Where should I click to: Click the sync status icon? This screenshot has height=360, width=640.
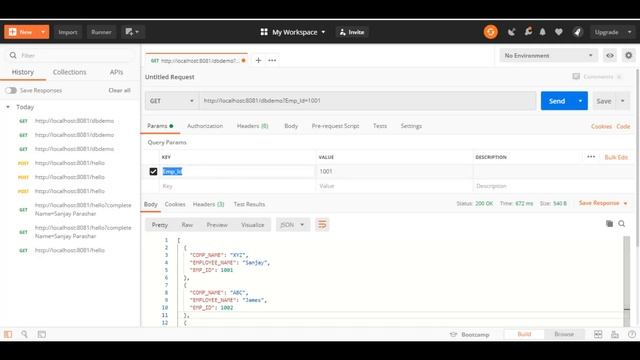[x=491, y=32]
